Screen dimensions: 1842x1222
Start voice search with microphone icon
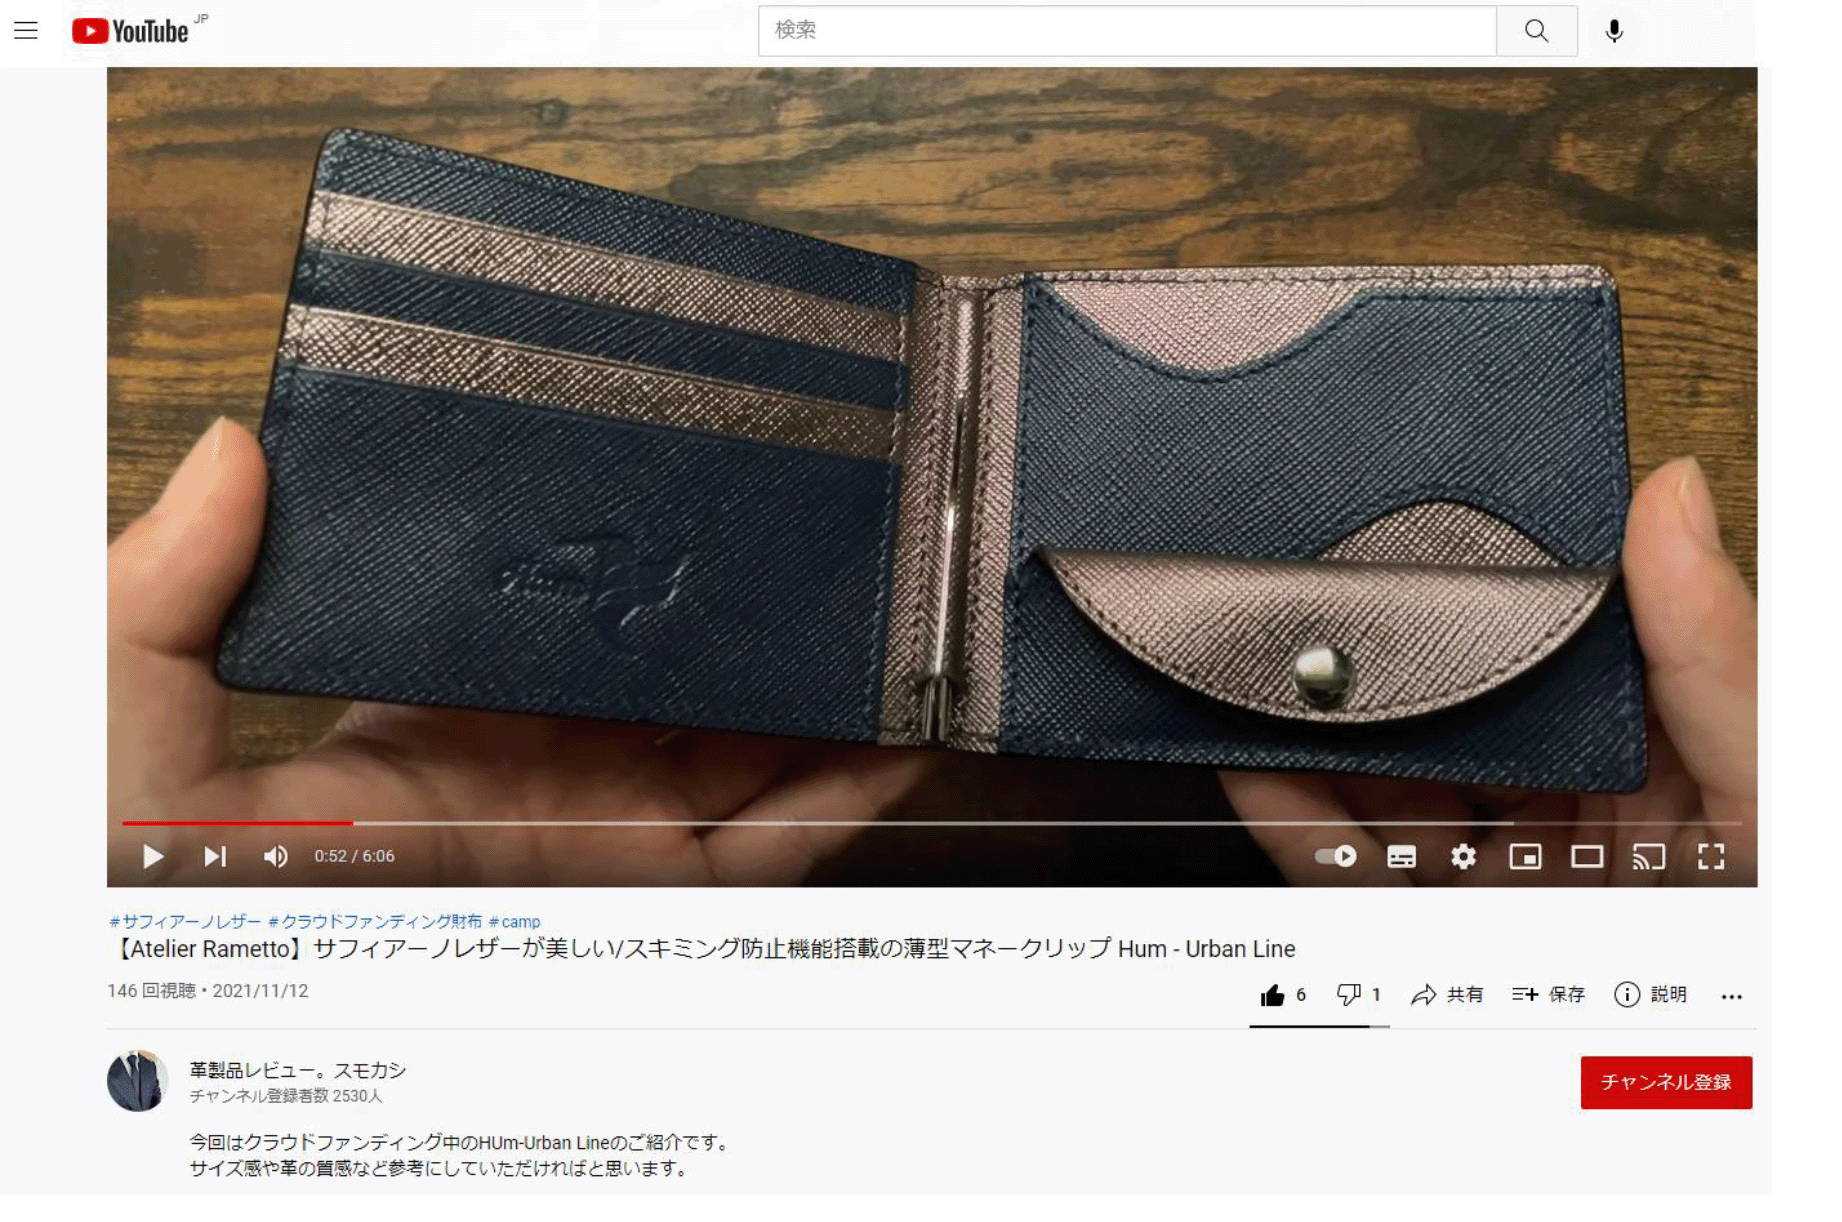pyautogui.click(x=1613, y=31)
